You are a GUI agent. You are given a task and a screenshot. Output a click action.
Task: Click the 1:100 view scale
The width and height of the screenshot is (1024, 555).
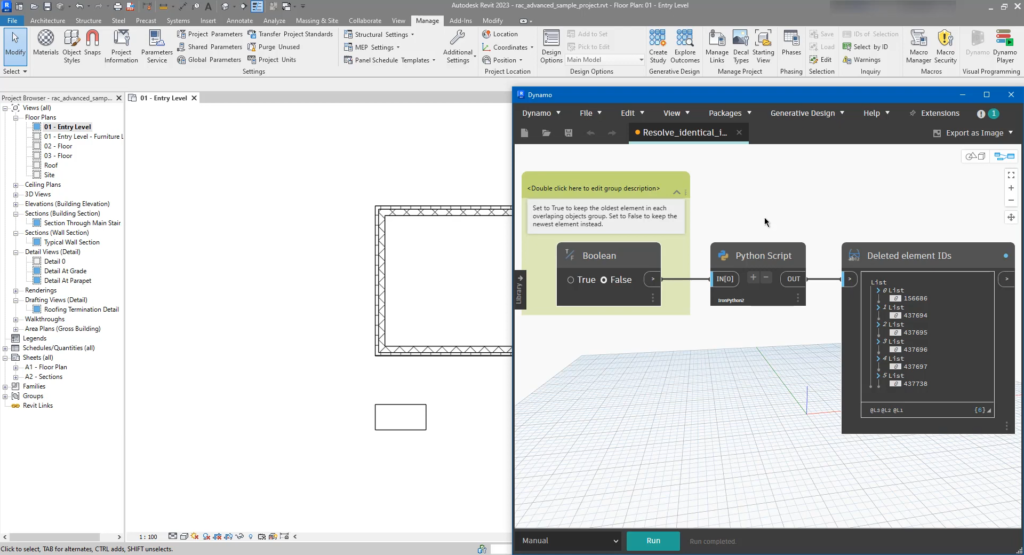click(x=148, y=537)
